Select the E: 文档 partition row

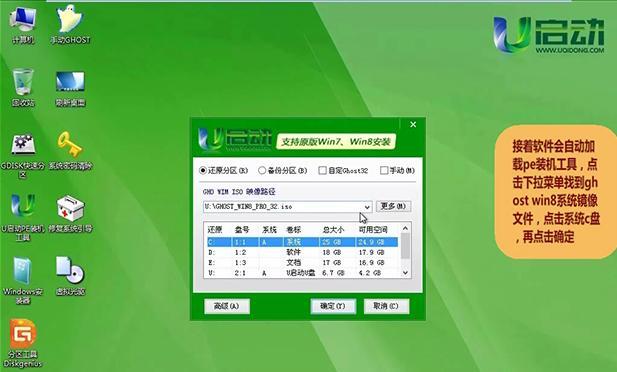302,262
